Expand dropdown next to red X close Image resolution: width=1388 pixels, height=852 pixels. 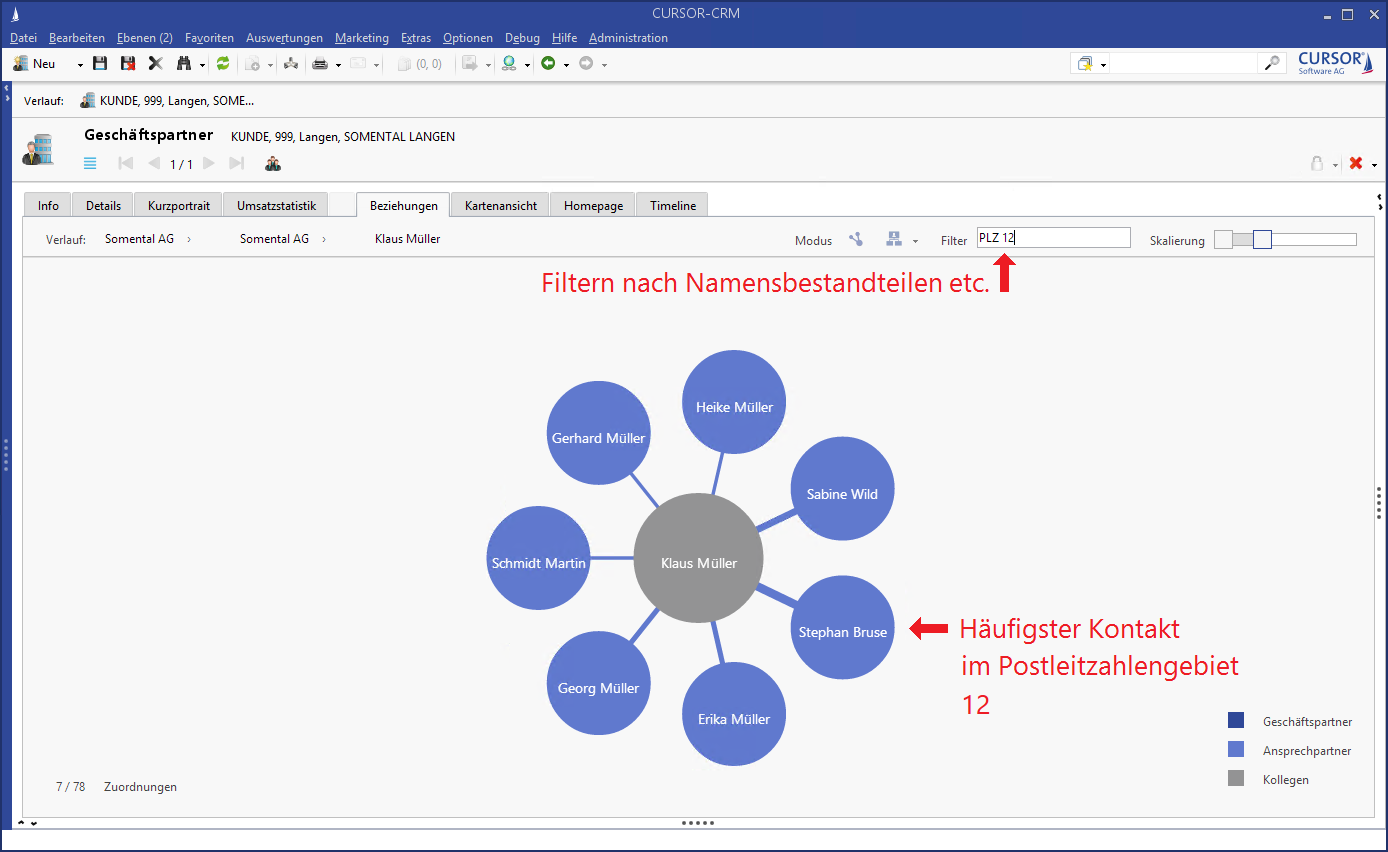[1375, 165]
